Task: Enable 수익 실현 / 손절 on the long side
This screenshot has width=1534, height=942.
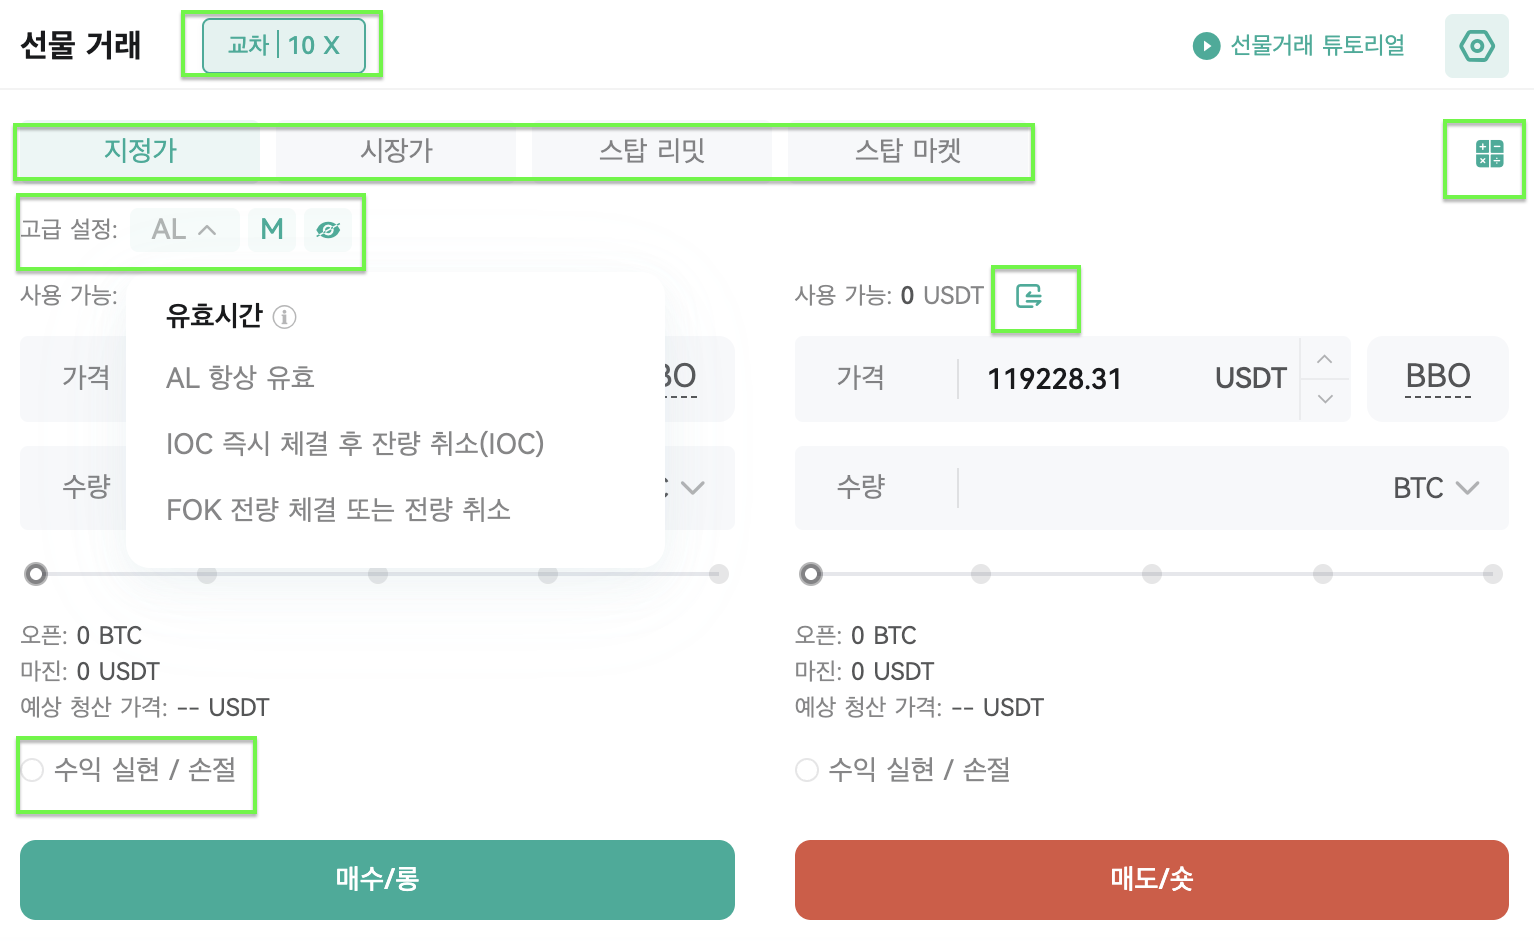Action: click(32, 770)
